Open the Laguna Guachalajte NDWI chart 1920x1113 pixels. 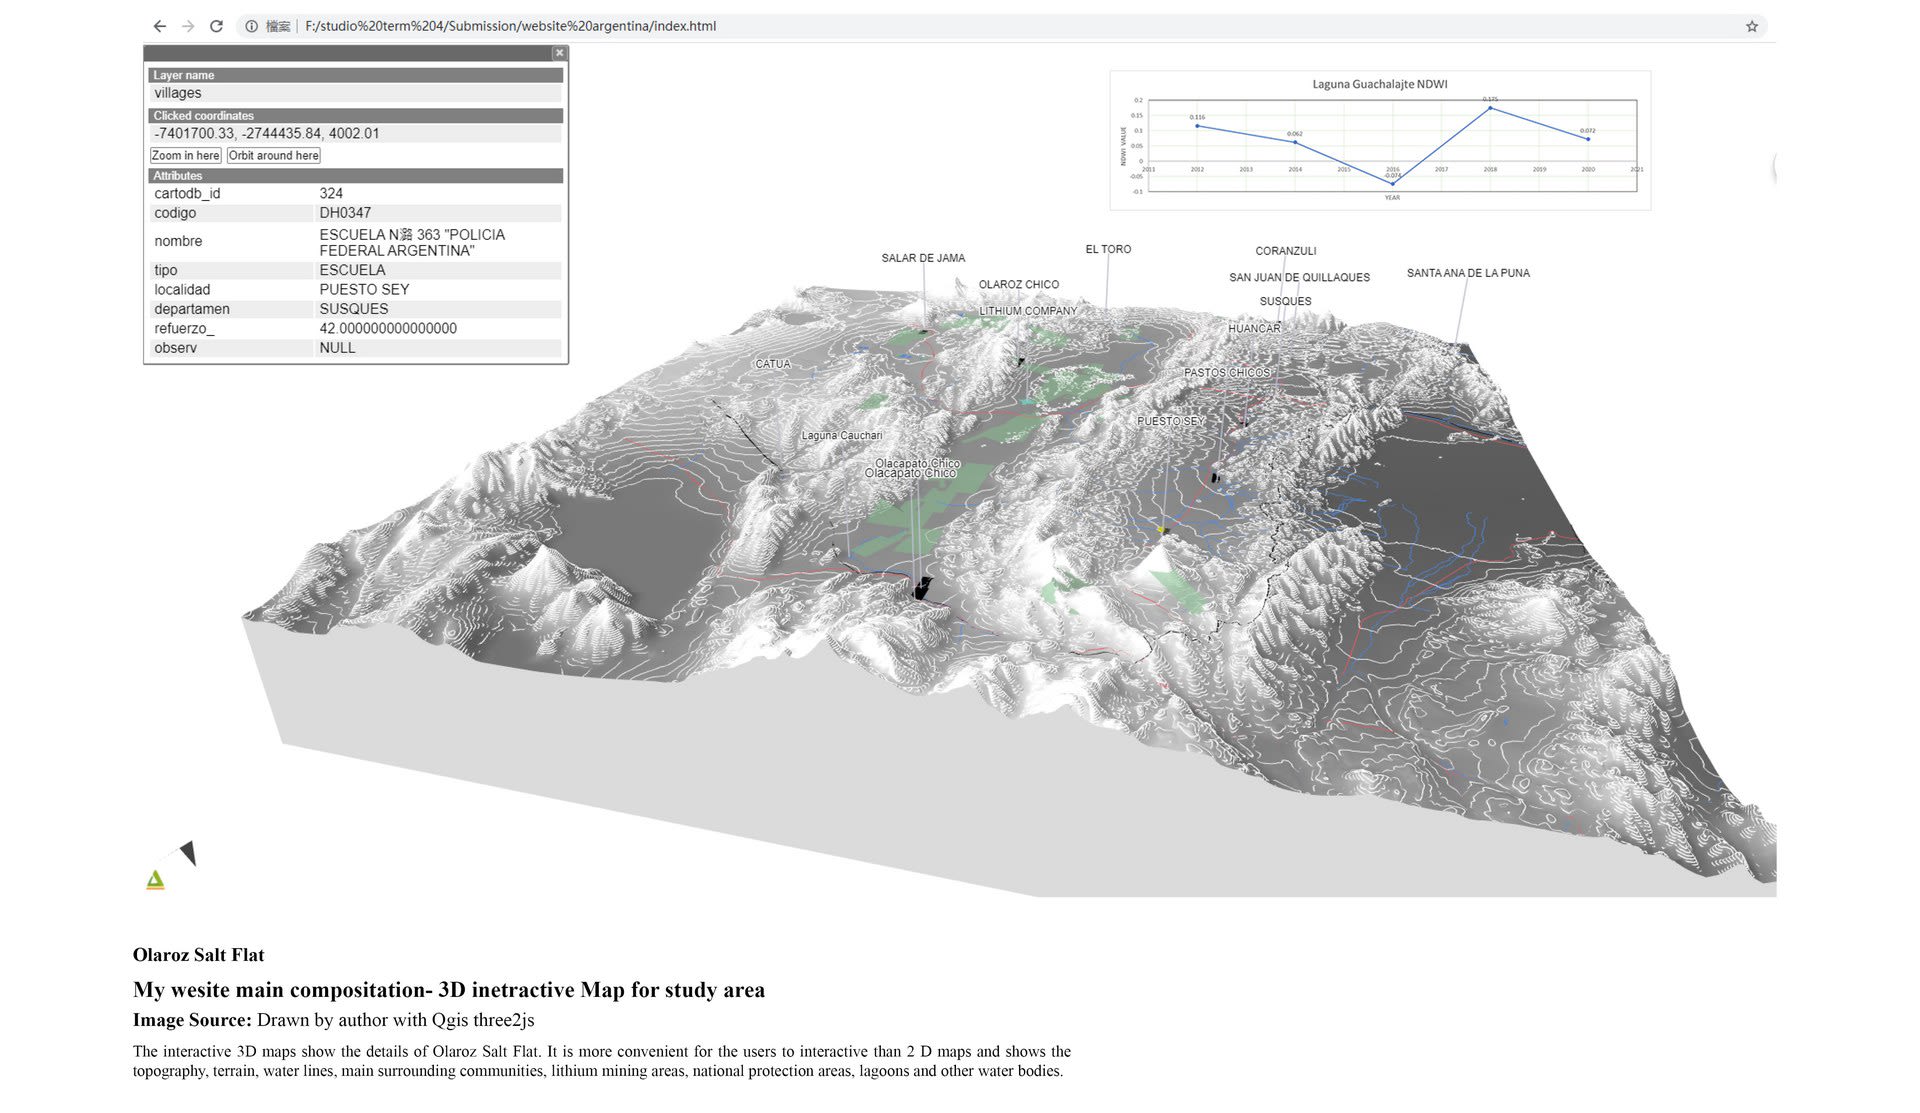[1380, 140]
